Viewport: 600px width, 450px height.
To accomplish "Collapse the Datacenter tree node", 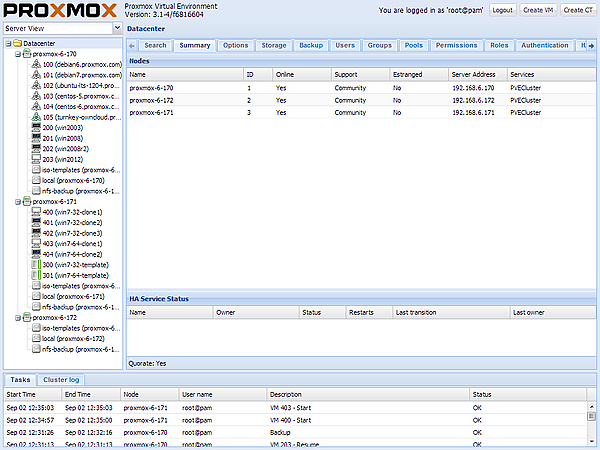I will (8, 44).
